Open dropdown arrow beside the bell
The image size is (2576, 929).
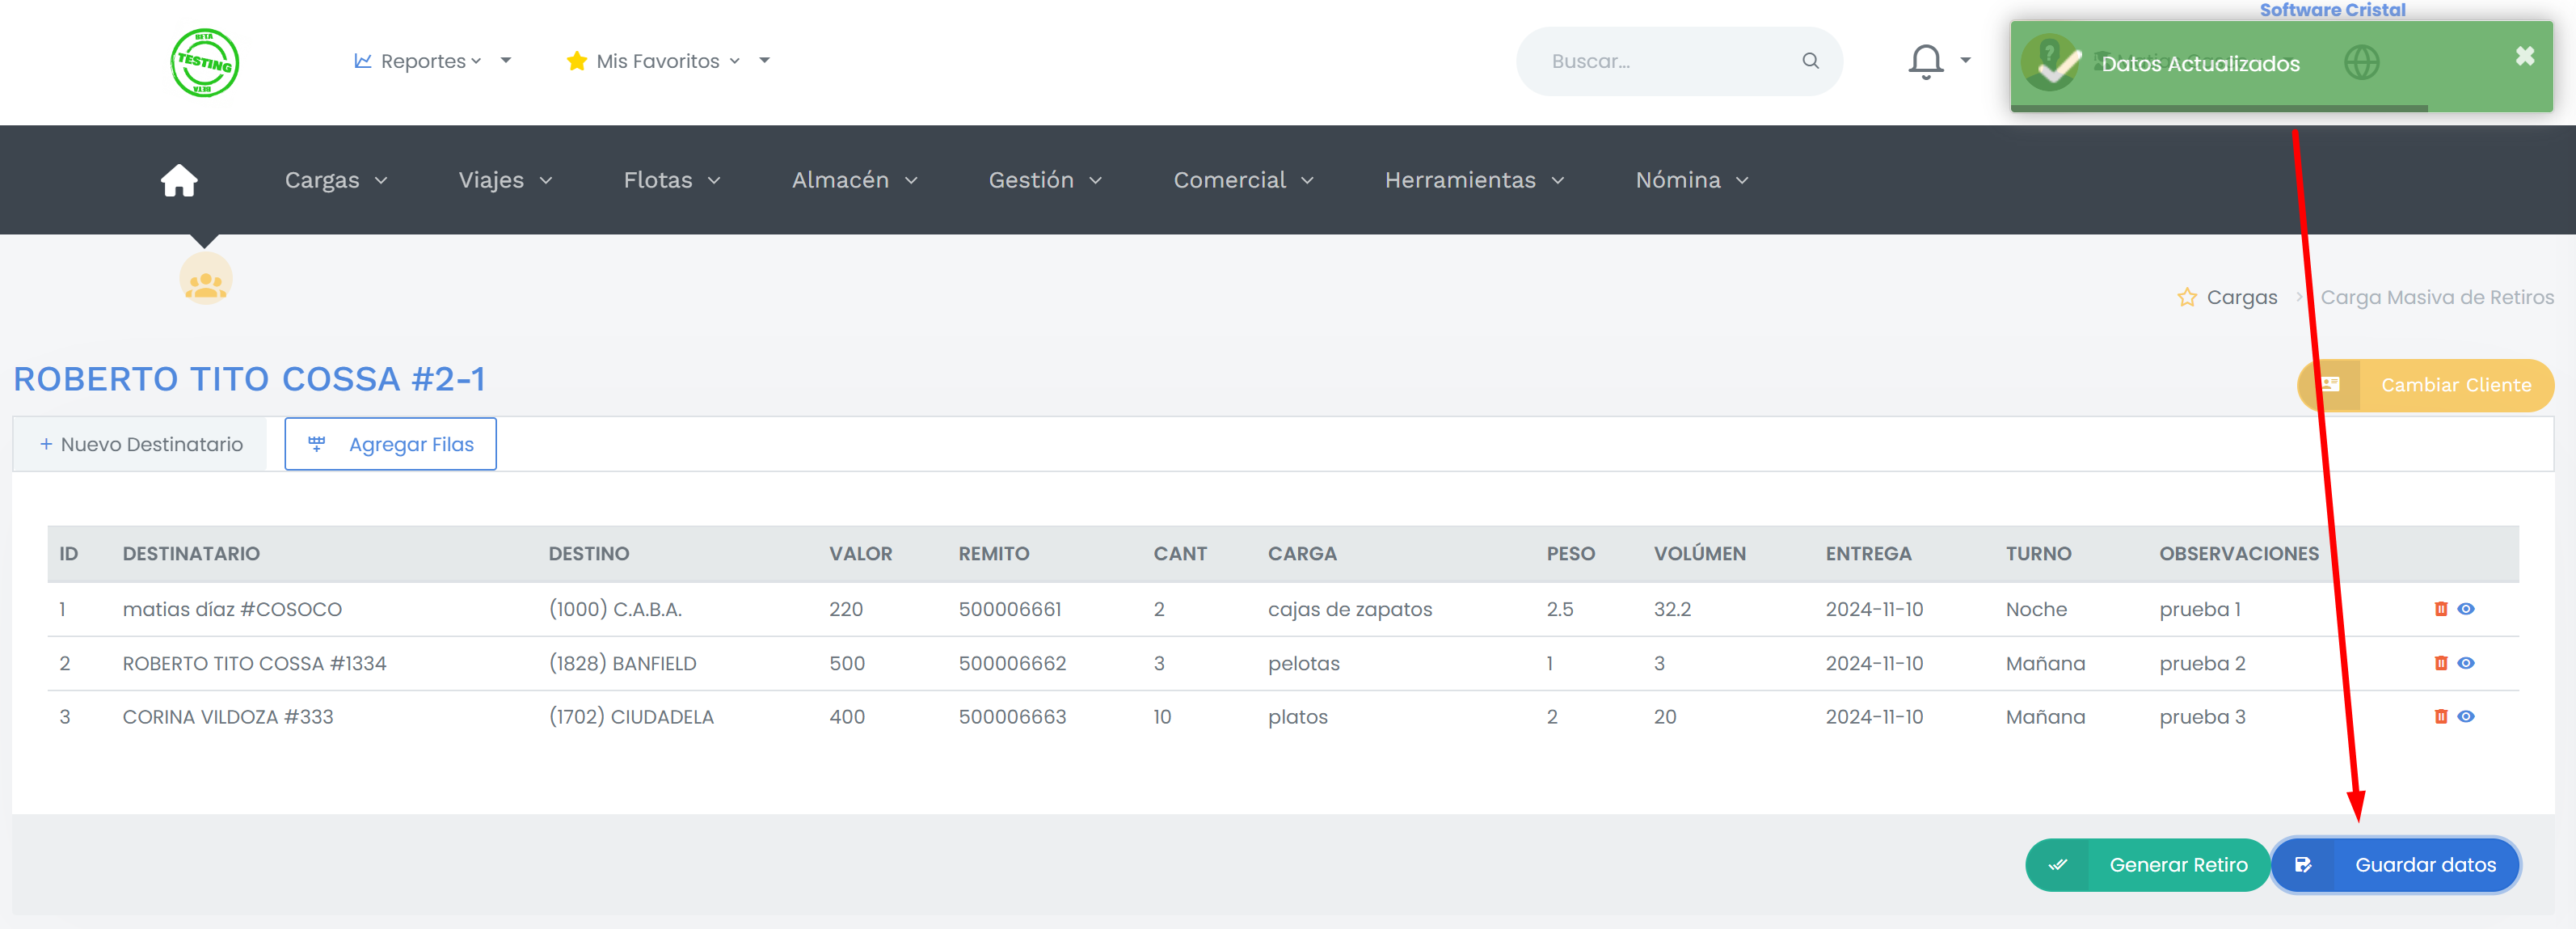[x=1965, y=60]
